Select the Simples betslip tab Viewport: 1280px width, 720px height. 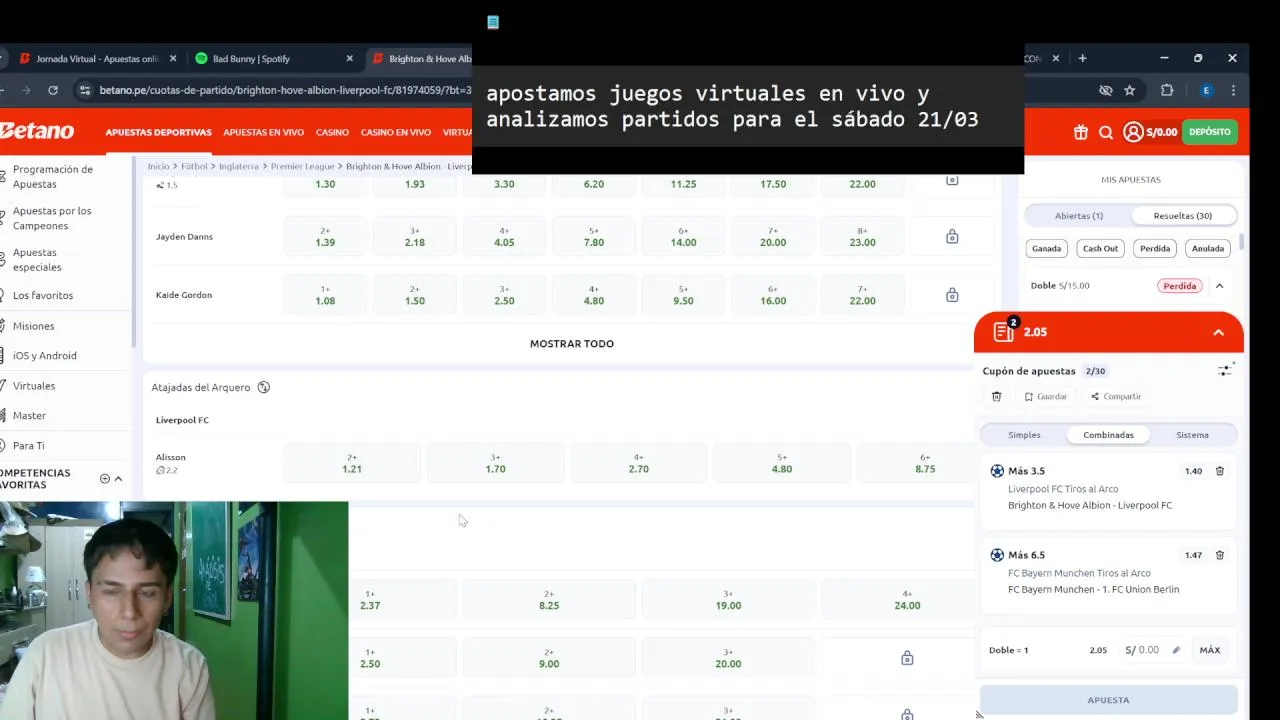coord(1024,435)
